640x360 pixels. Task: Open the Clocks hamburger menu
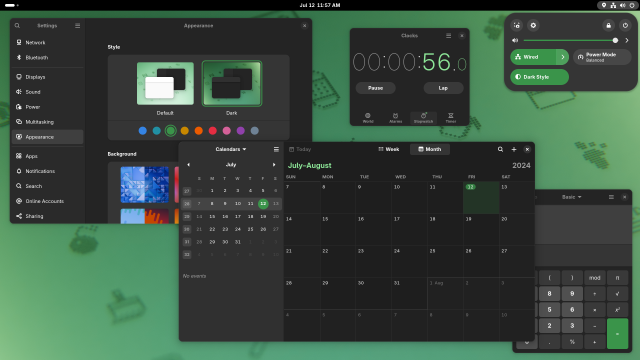point(449,36)
